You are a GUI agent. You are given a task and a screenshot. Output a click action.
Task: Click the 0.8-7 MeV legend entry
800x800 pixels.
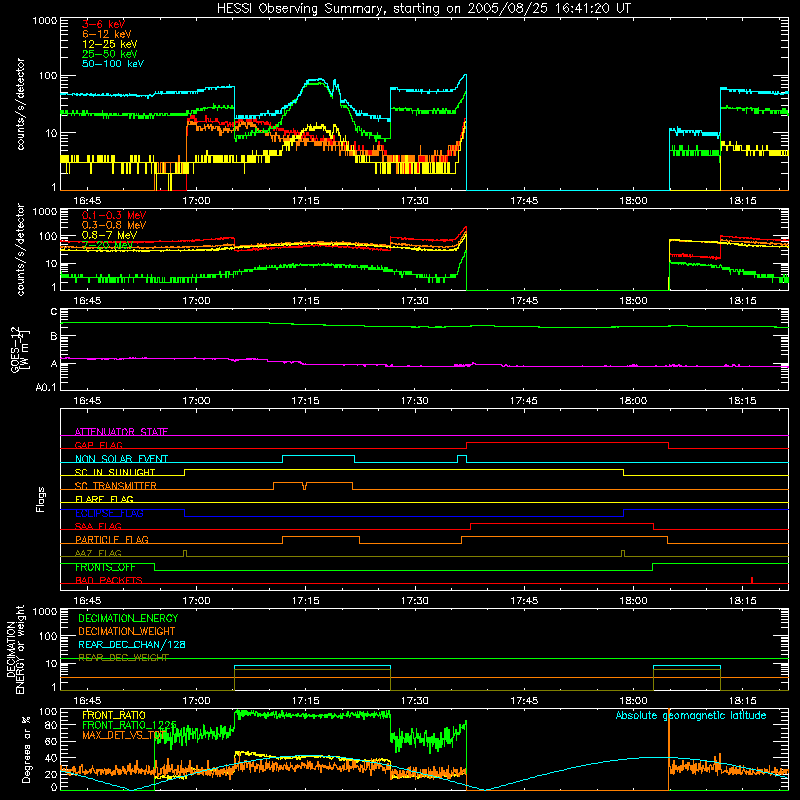click(109, 235)
